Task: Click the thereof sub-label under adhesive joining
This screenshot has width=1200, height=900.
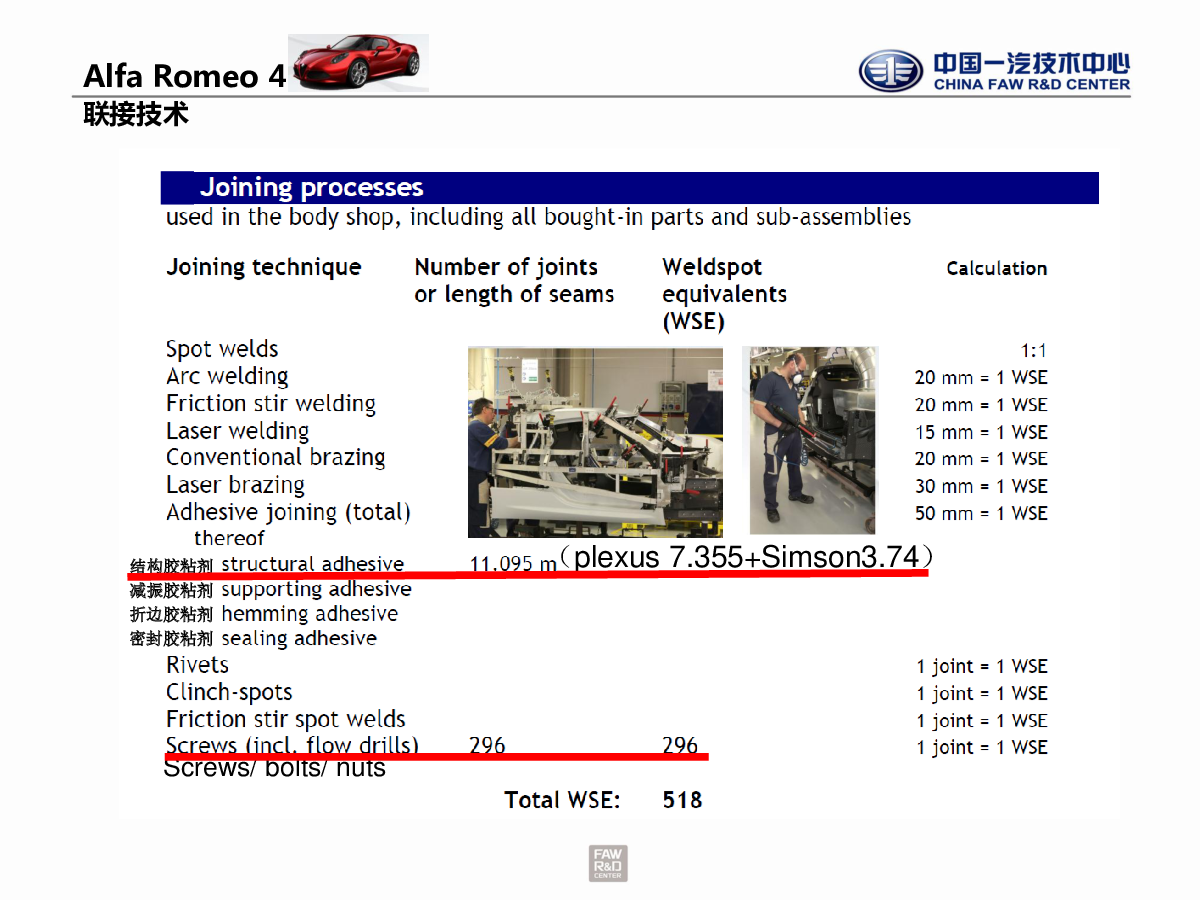Action: 229,539
